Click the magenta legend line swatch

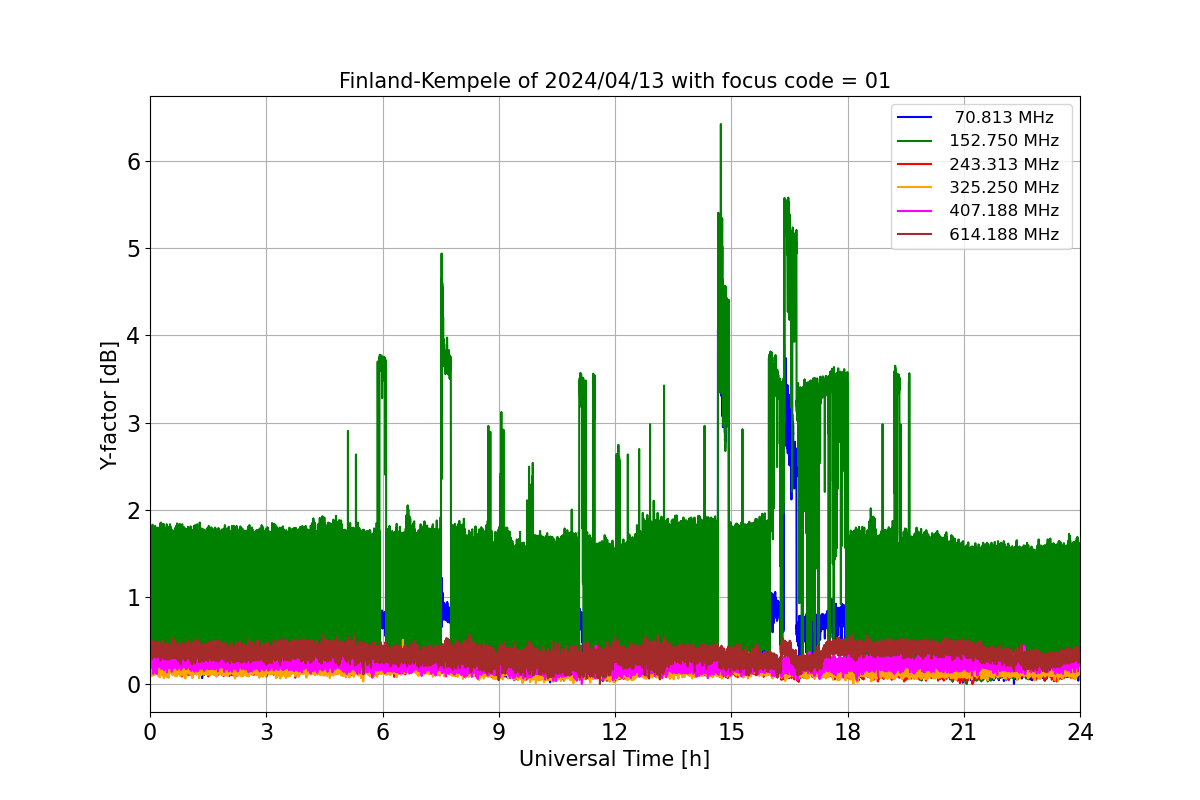[915, 210]
